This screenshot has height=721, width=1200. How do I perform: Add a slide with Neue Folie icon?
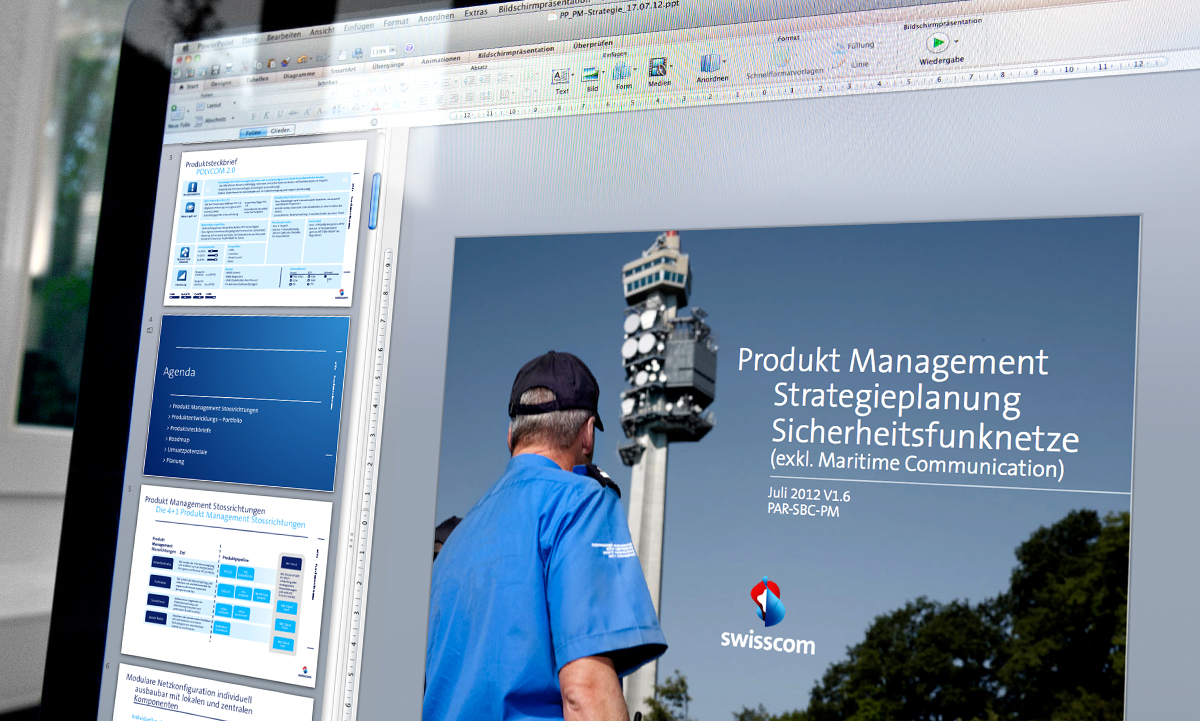(x=178, y=112)
